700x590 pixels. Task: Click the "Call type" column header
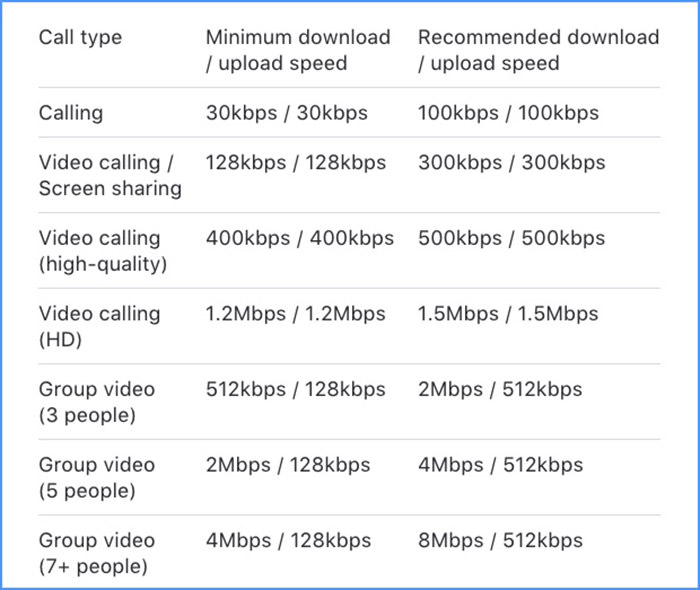[x=80, y=37]
